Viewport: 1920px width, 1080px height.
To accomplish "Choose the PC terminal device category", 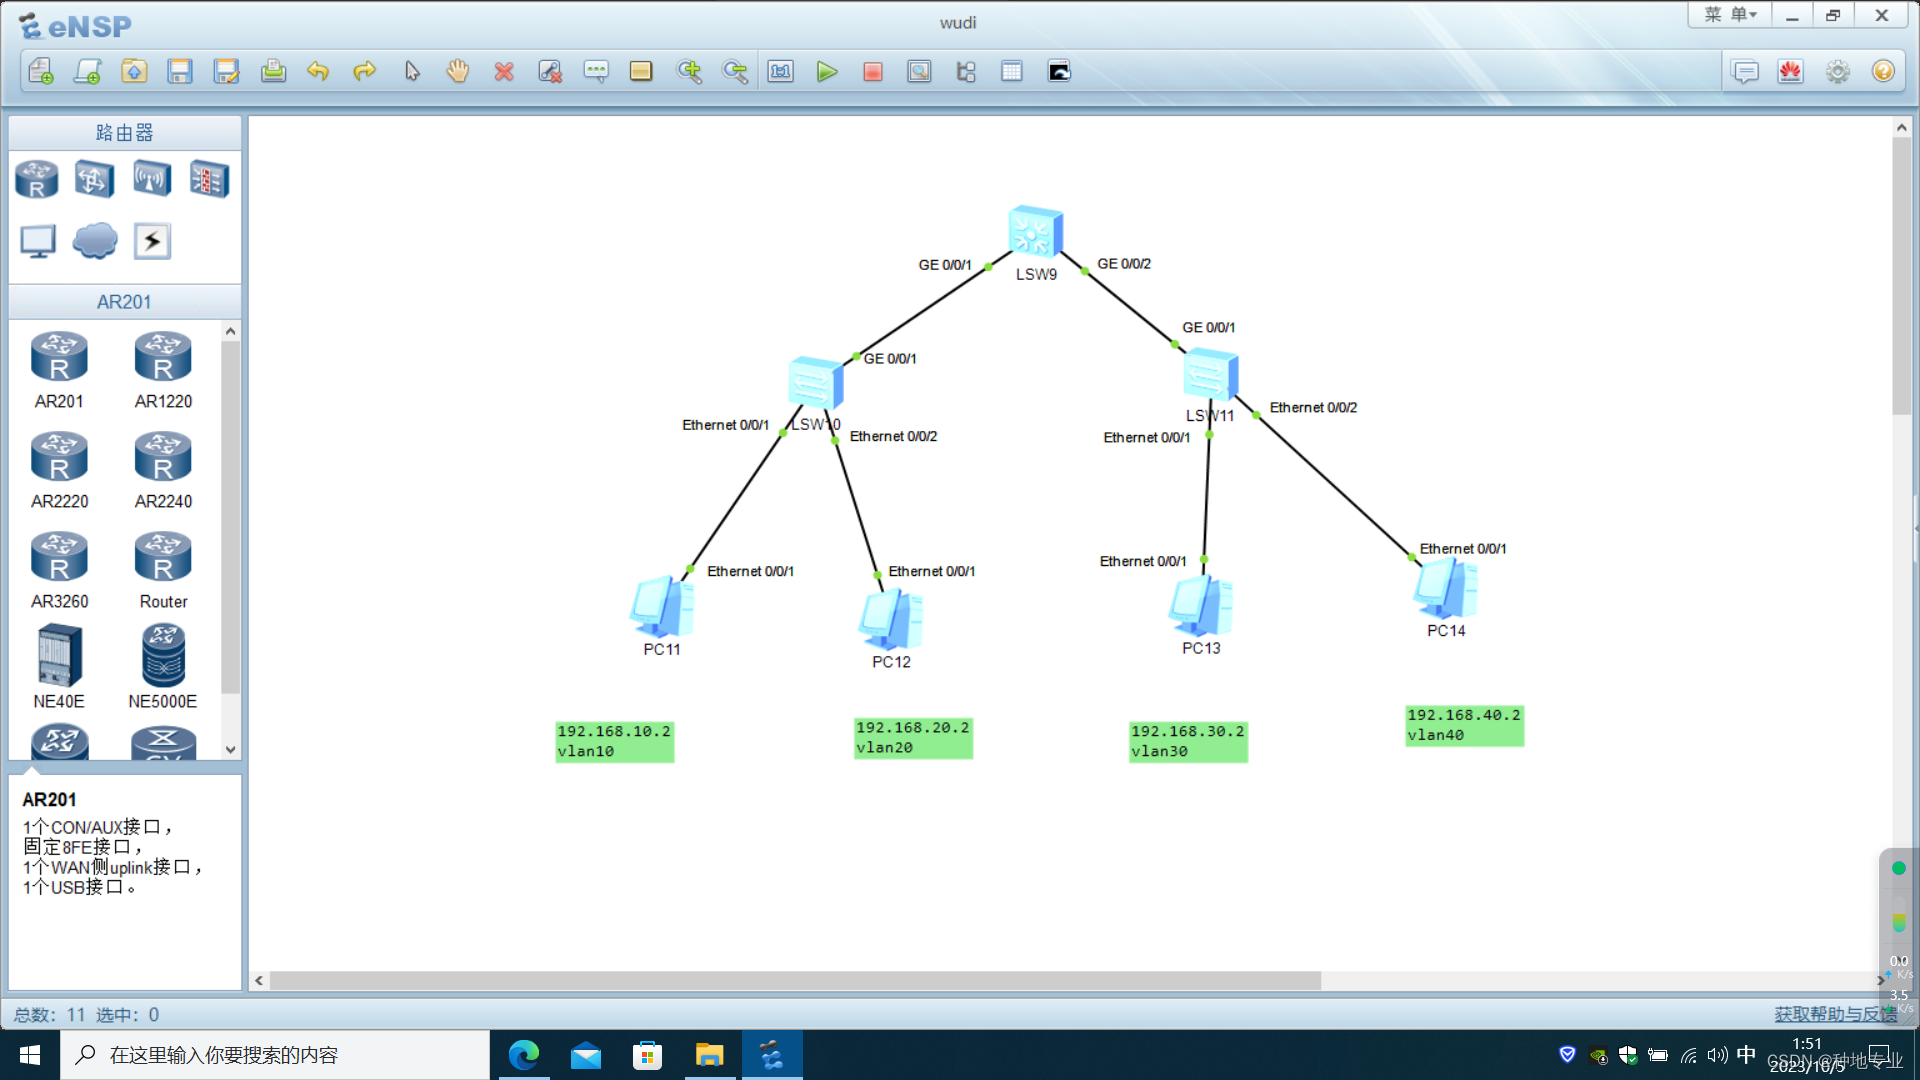I will [x=38, y=241].
